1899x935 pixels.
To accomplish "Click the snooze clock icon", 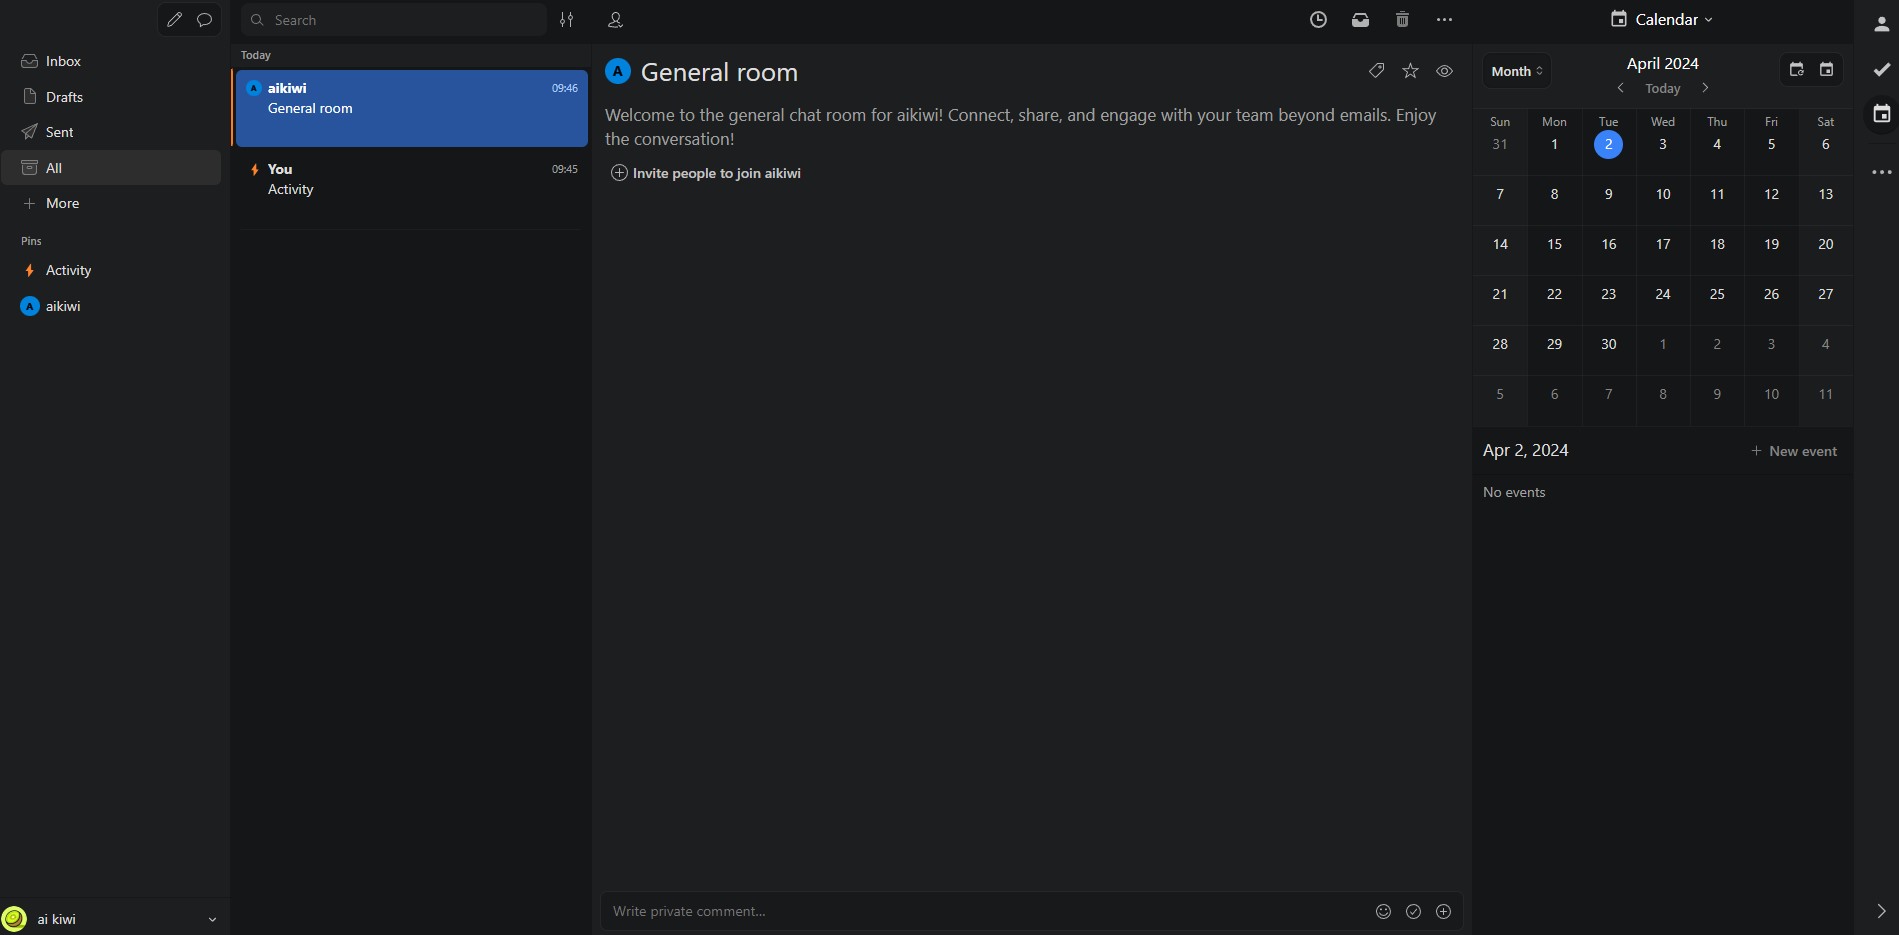I will click(x=1318, y=20).
